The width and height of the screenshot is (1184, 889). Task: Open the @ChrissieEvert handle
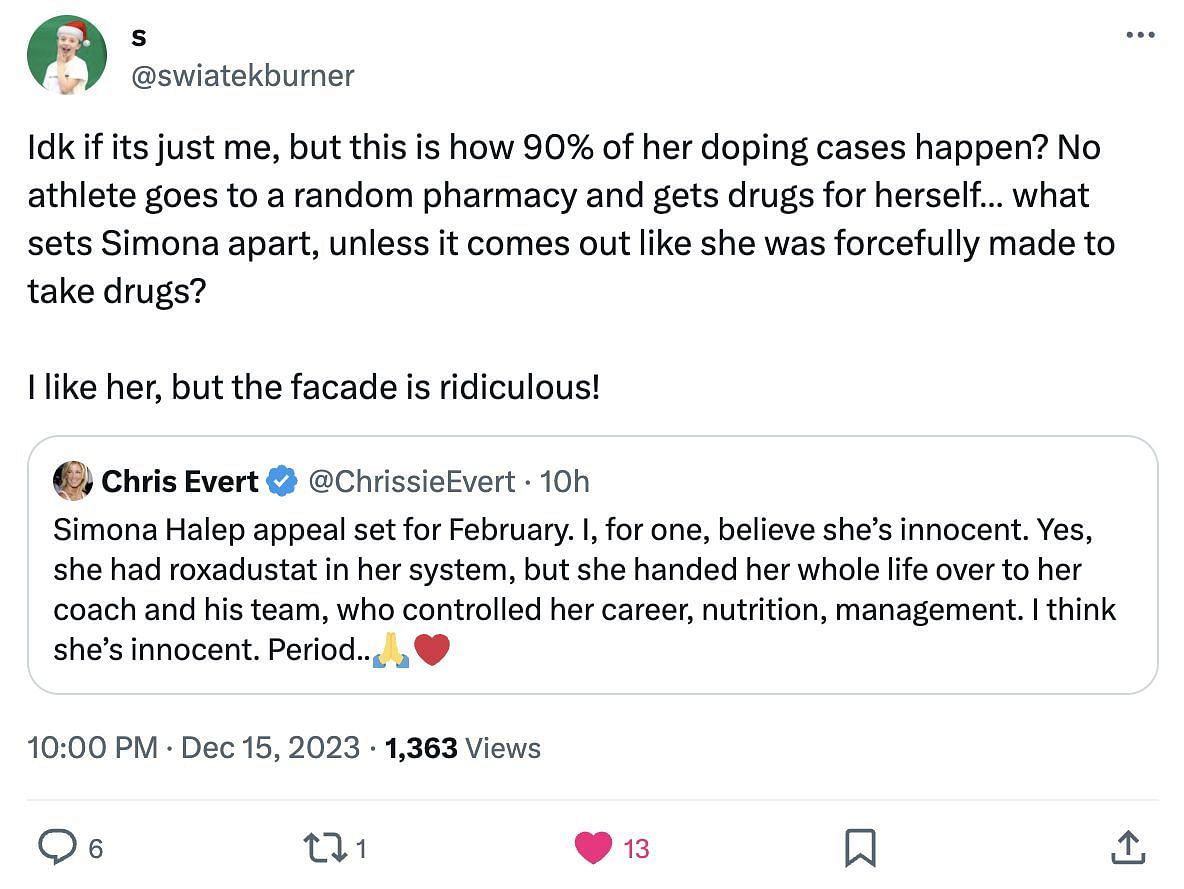coord(411,482)
